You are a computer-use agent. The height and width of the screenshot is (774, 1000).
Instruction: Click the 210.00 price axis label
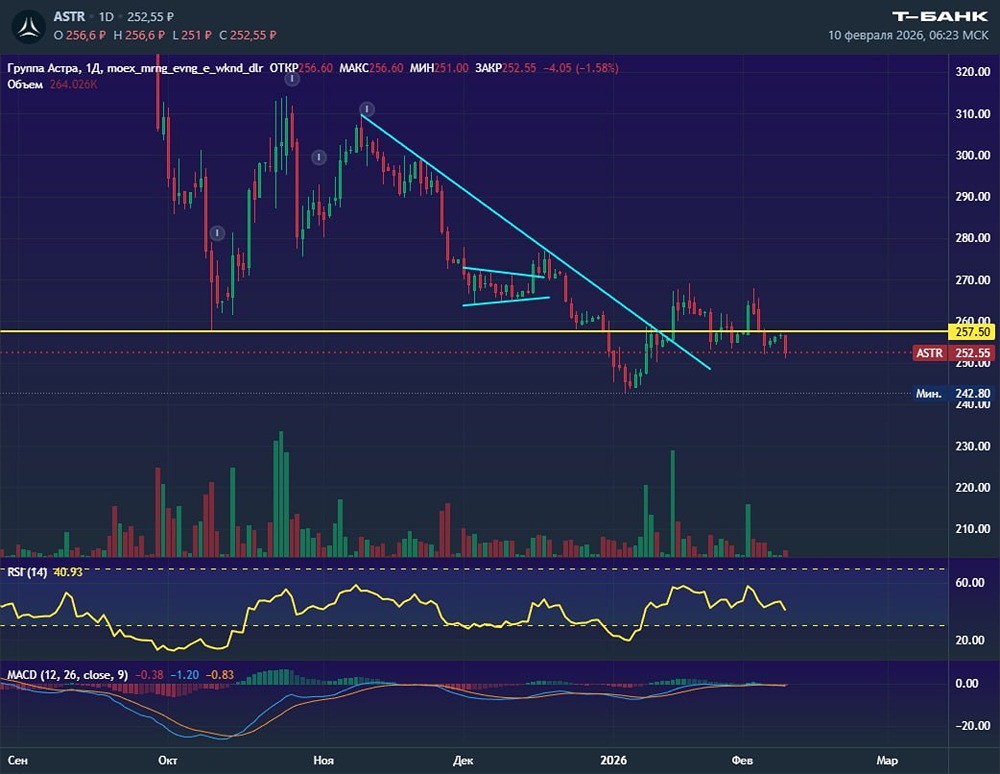click(x=973, y=529)
